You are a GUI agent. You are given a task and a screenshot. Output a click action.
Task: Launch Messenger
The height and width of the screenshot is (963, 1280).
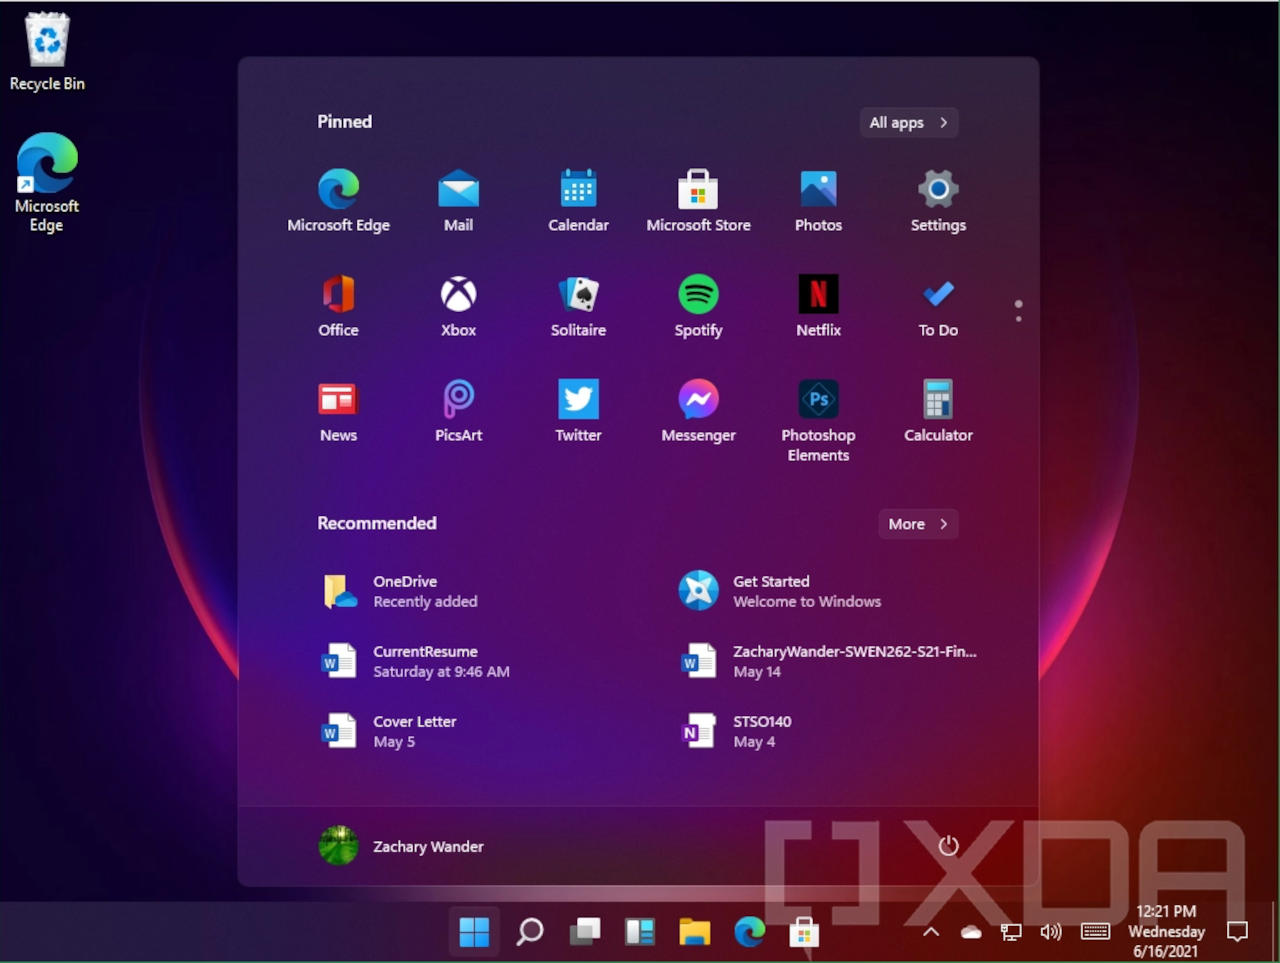pyautogui.click(x=698, y=411)
